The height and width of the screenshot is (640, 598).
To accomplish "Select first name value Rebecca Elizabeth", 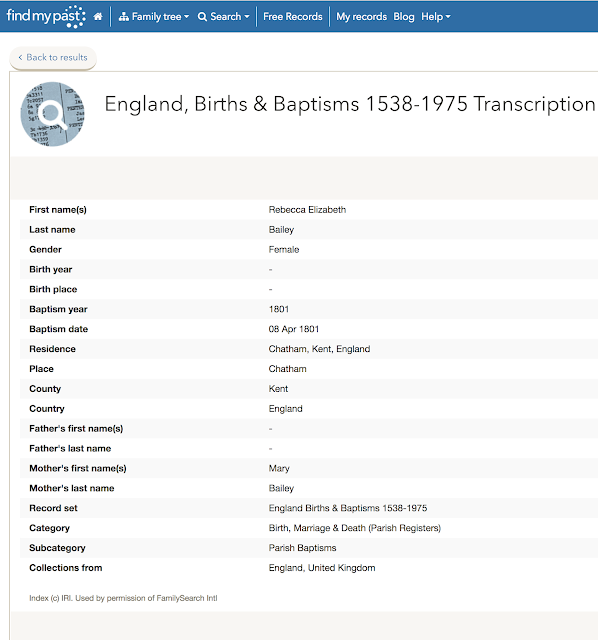I will point(307,210).
